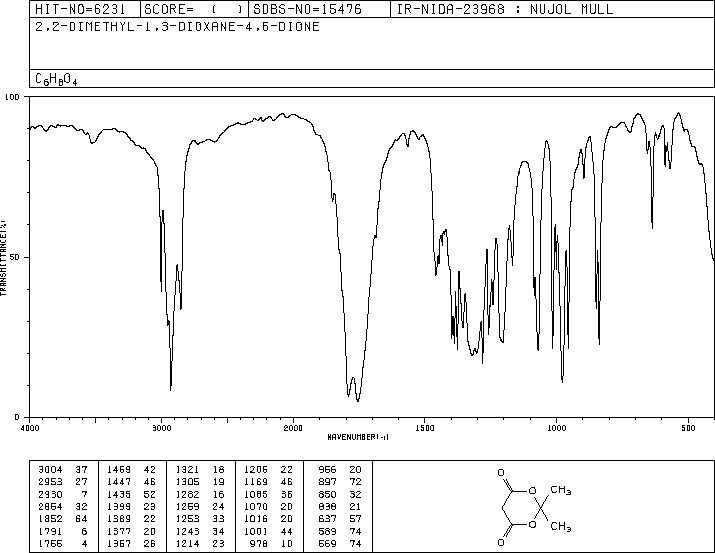Viewport: 715px width, 553px height.
Task: Click the 1766 peak table entry
Action: 63,543
